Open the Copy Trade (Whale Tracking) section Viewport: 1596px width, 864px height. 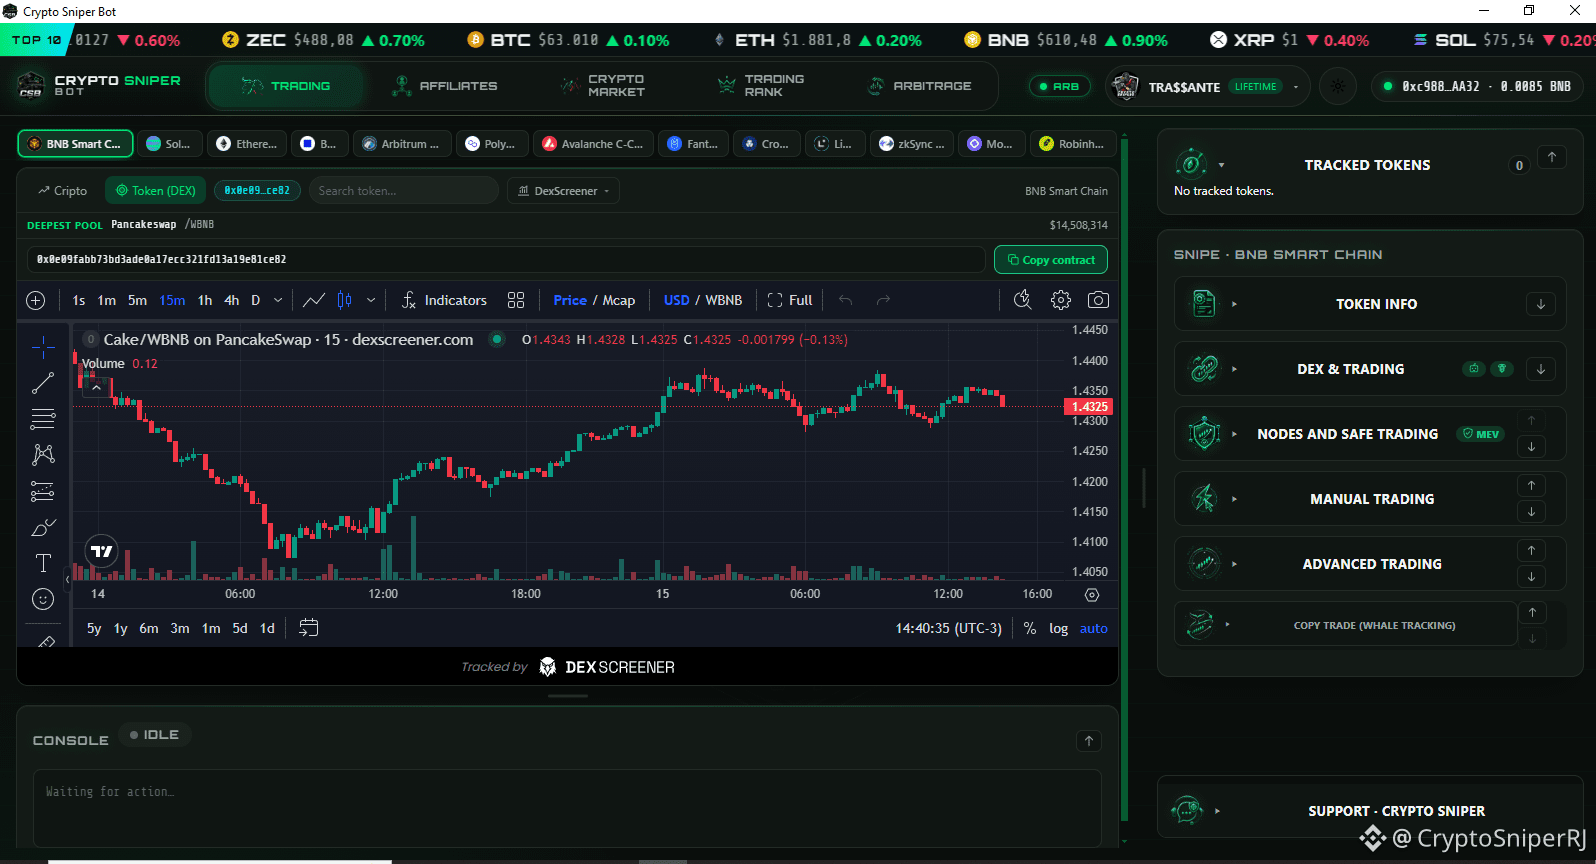pos(1346,625)
